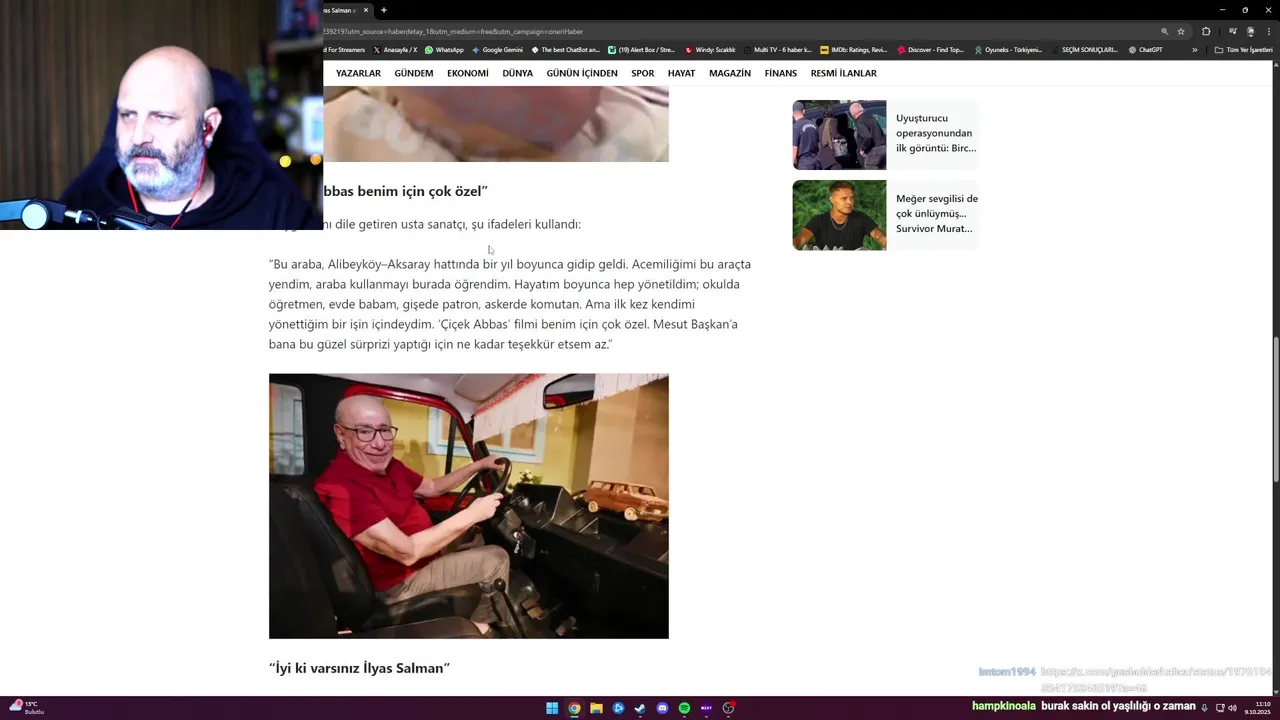Open Tüm Yer İşaretleri bookmarks folder

click(1244, 50)
